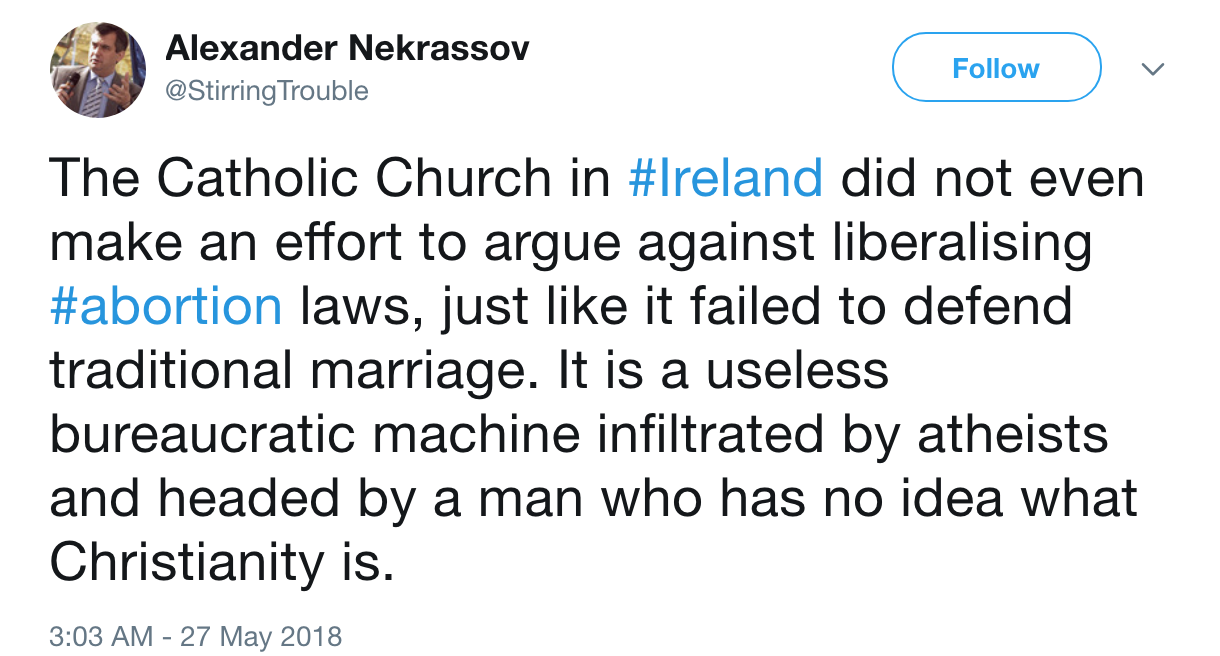1220x656 pixels.
Task: Open Alexander Nekrassov's profile photo
Action: (x=98, y=70)
